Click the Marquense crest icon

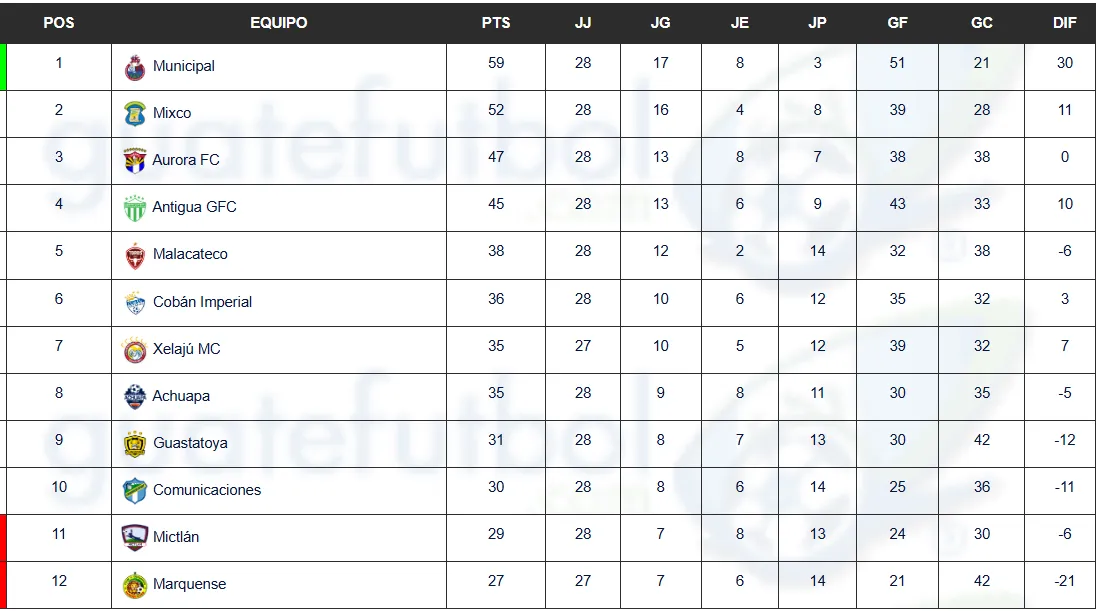pyautogui.click(x=135, y=585)
